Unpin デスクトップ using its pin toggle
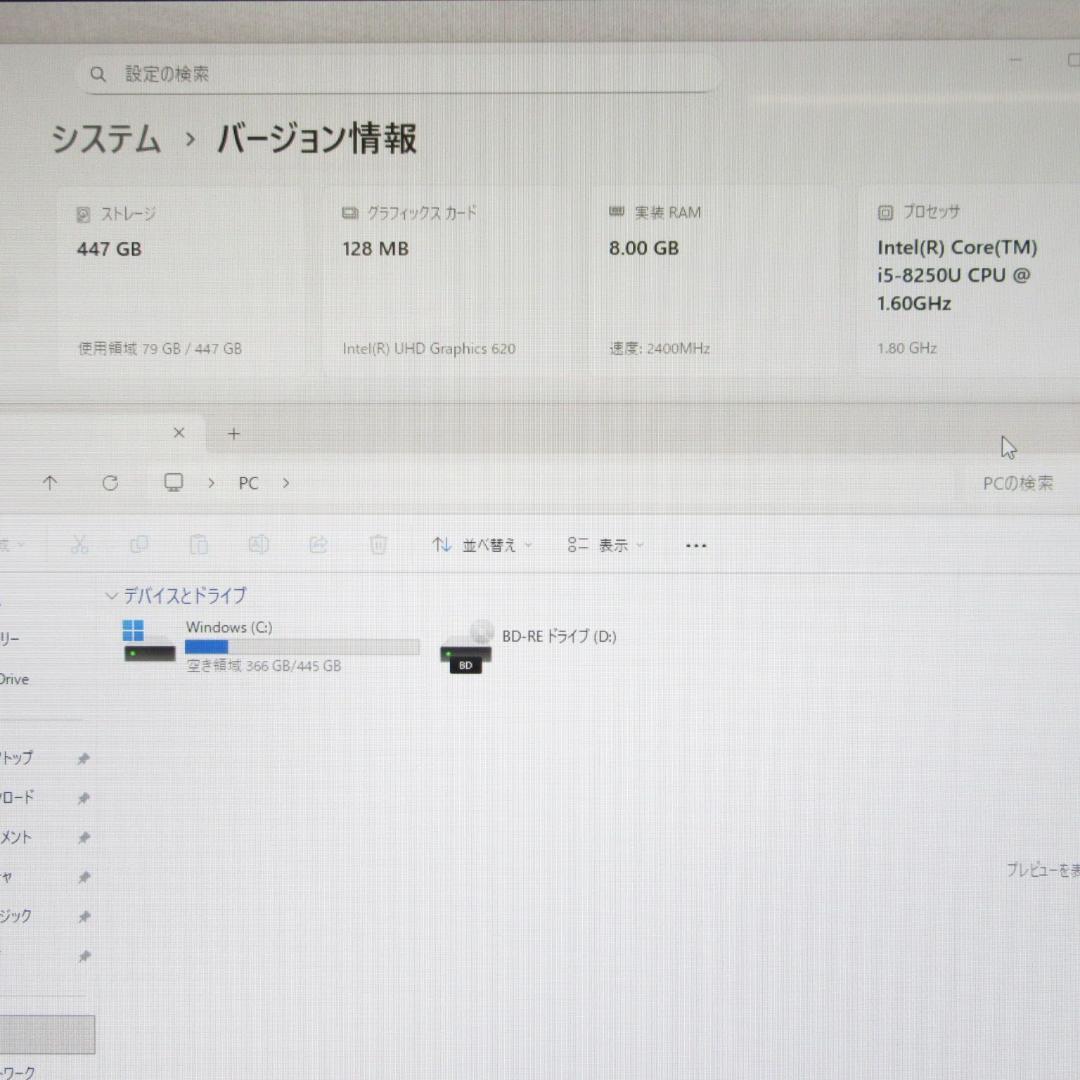This screenshot has width=1080, height=1080. point(84,758)
